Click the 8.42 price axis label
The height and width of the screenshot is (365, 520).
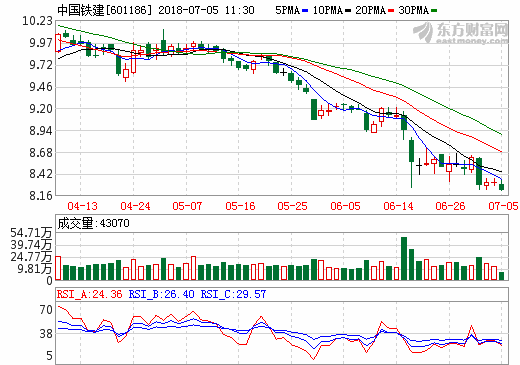[41, 174]
